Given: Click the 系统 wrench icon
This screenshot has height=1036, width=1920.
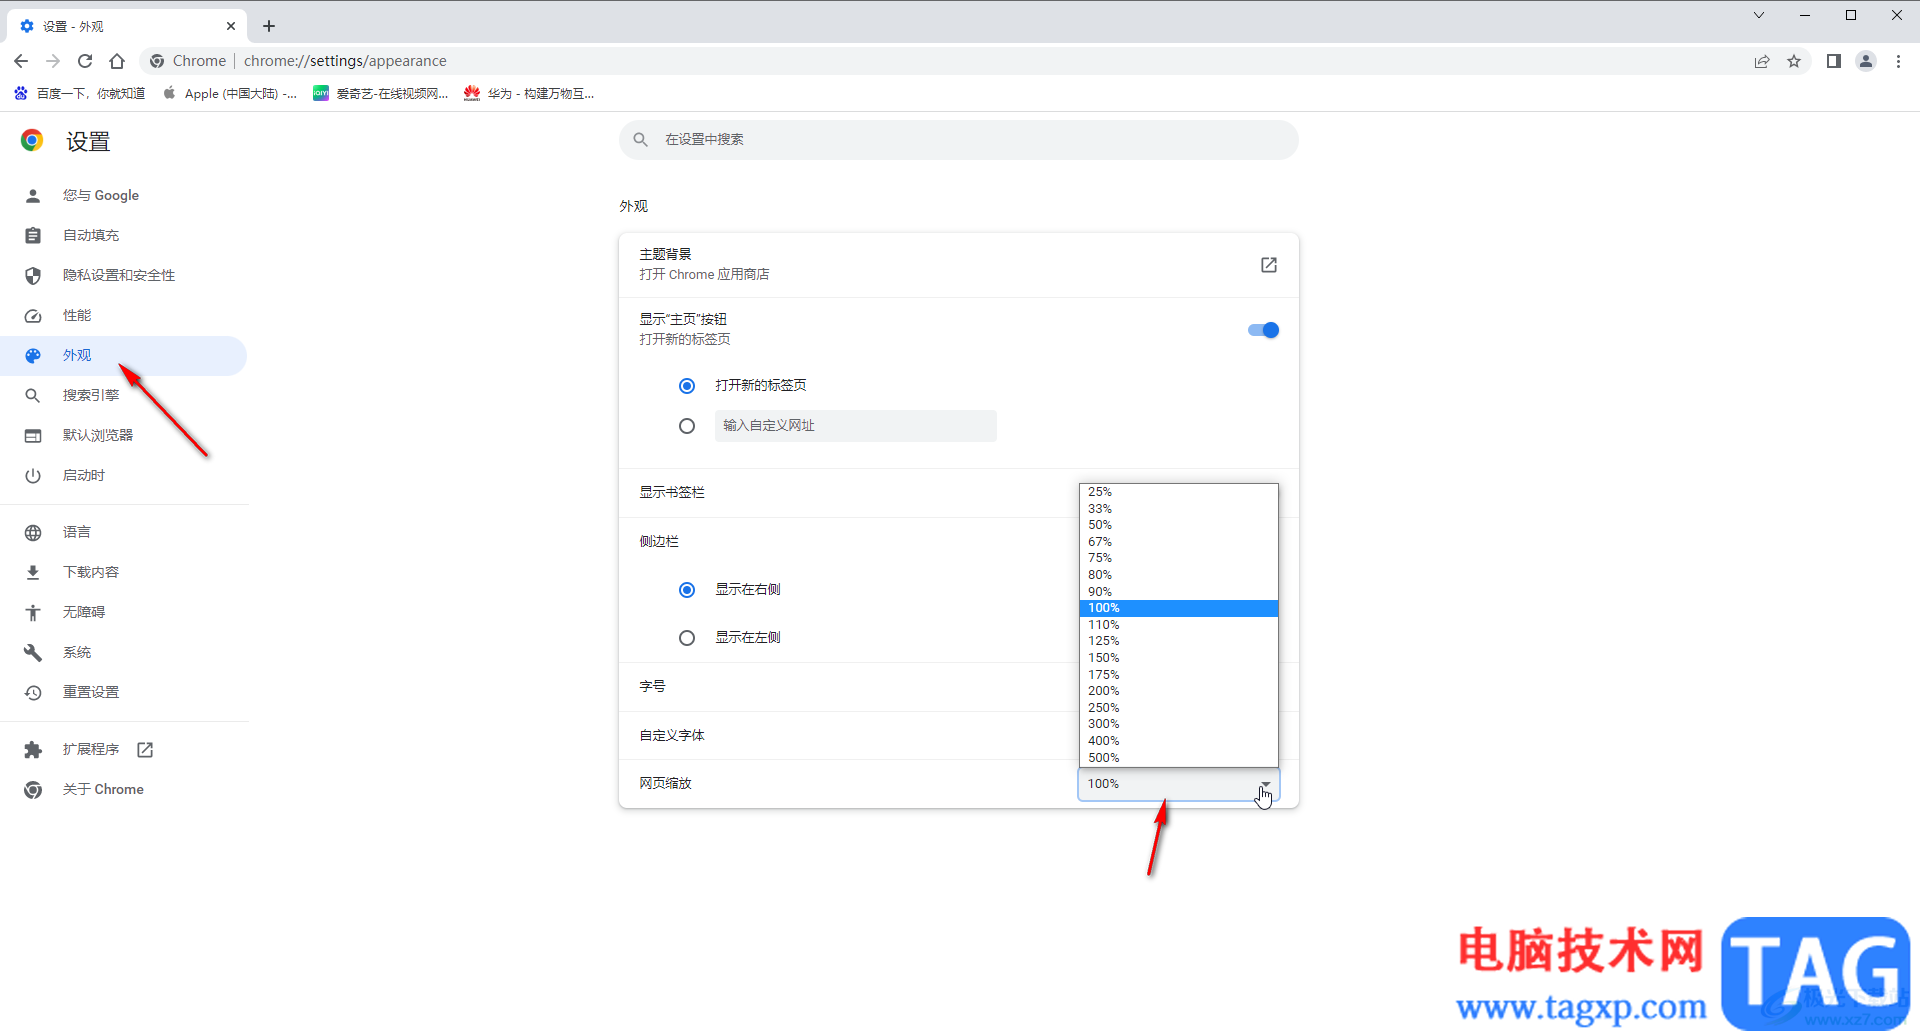Looking at the screenshot, I should [x=33, y=653].
